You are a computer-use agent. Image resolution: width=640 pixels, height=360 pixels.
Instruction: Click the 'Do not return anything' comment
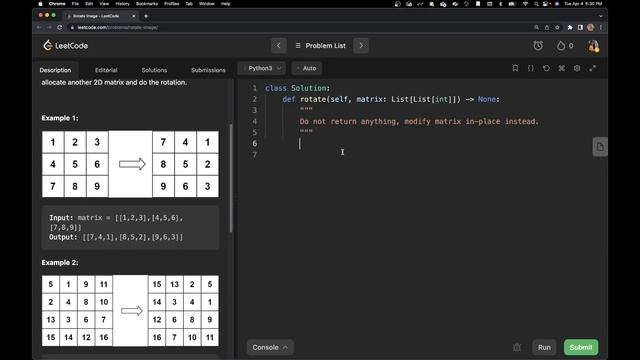[419, 121]
